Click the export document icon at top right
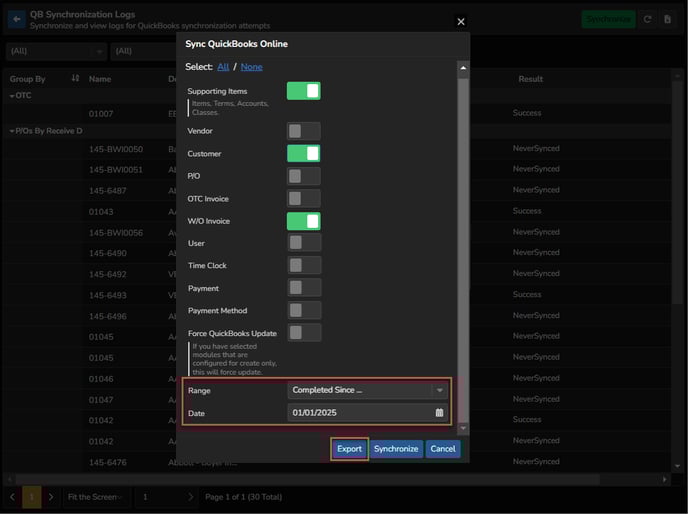Screen dimensions: 688x514 pyautogui.click(x=667, y=19)
